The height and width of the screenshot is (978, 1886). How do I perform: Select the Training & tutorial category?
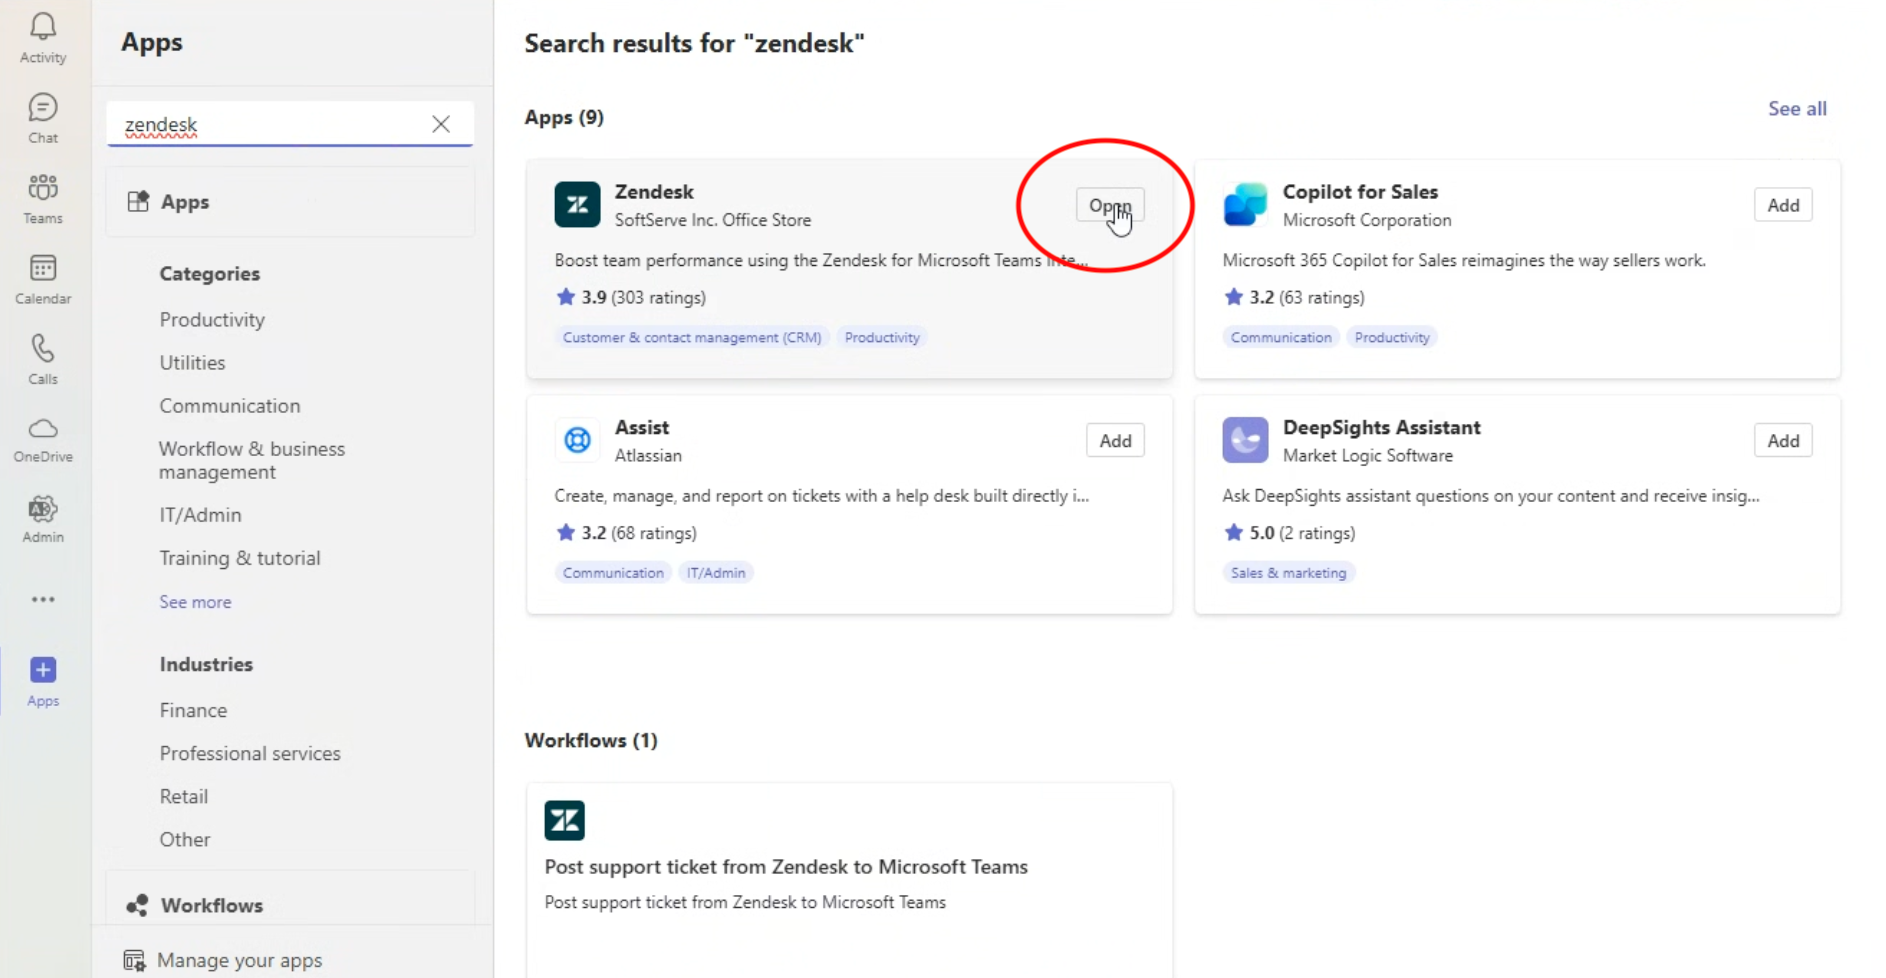[x=240, y=558]
